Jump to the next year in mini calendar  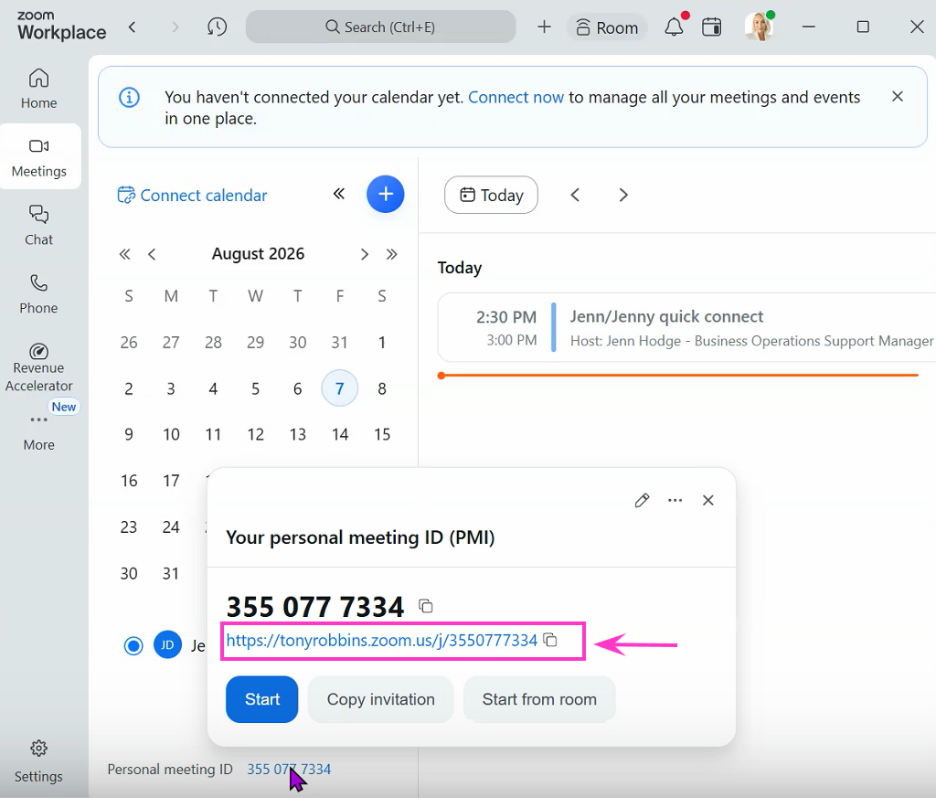click(392, 255)
